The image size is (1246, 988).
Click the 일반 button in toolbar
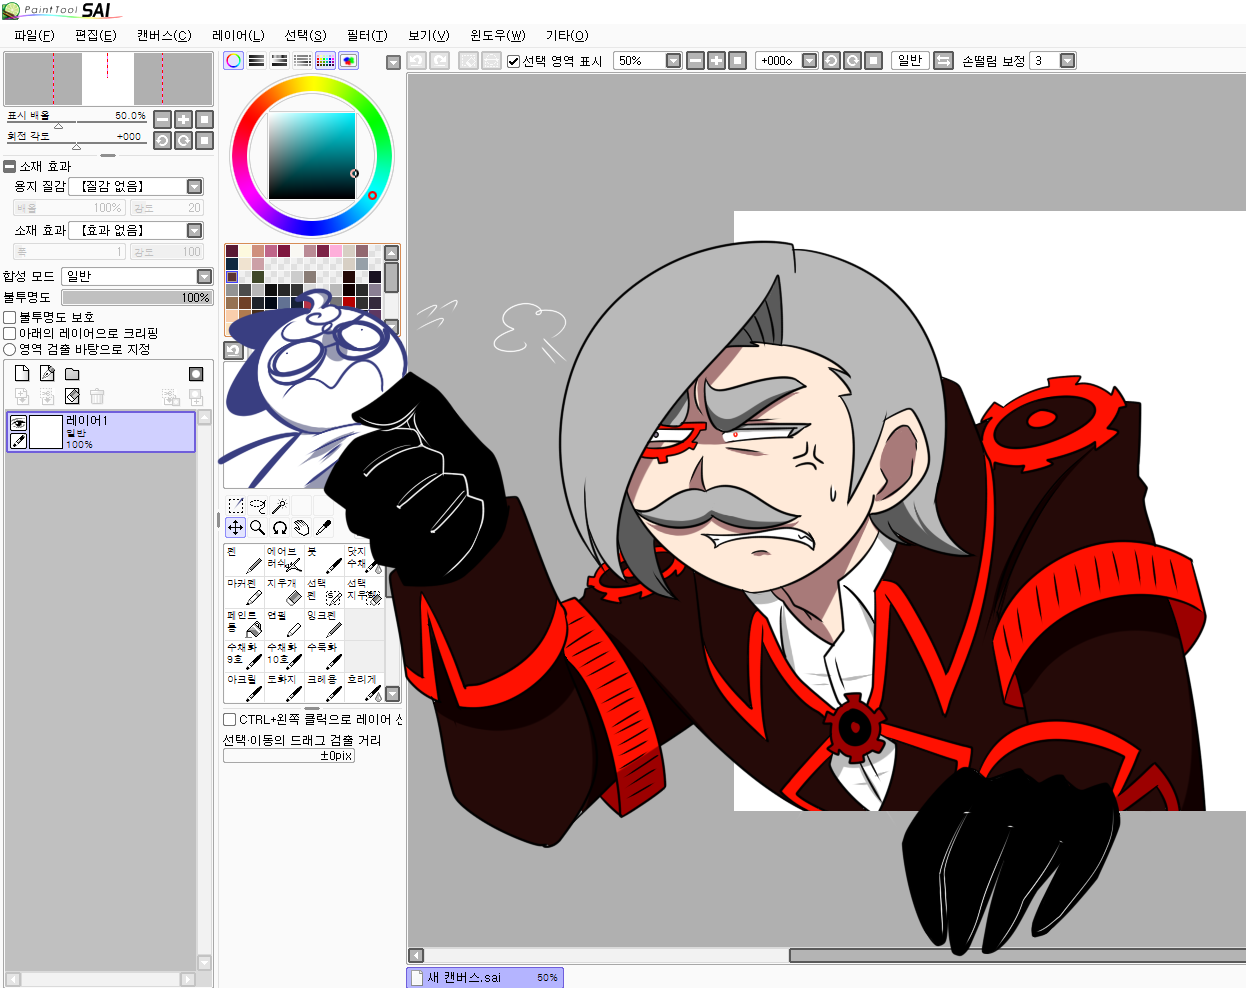pos(910,61)
